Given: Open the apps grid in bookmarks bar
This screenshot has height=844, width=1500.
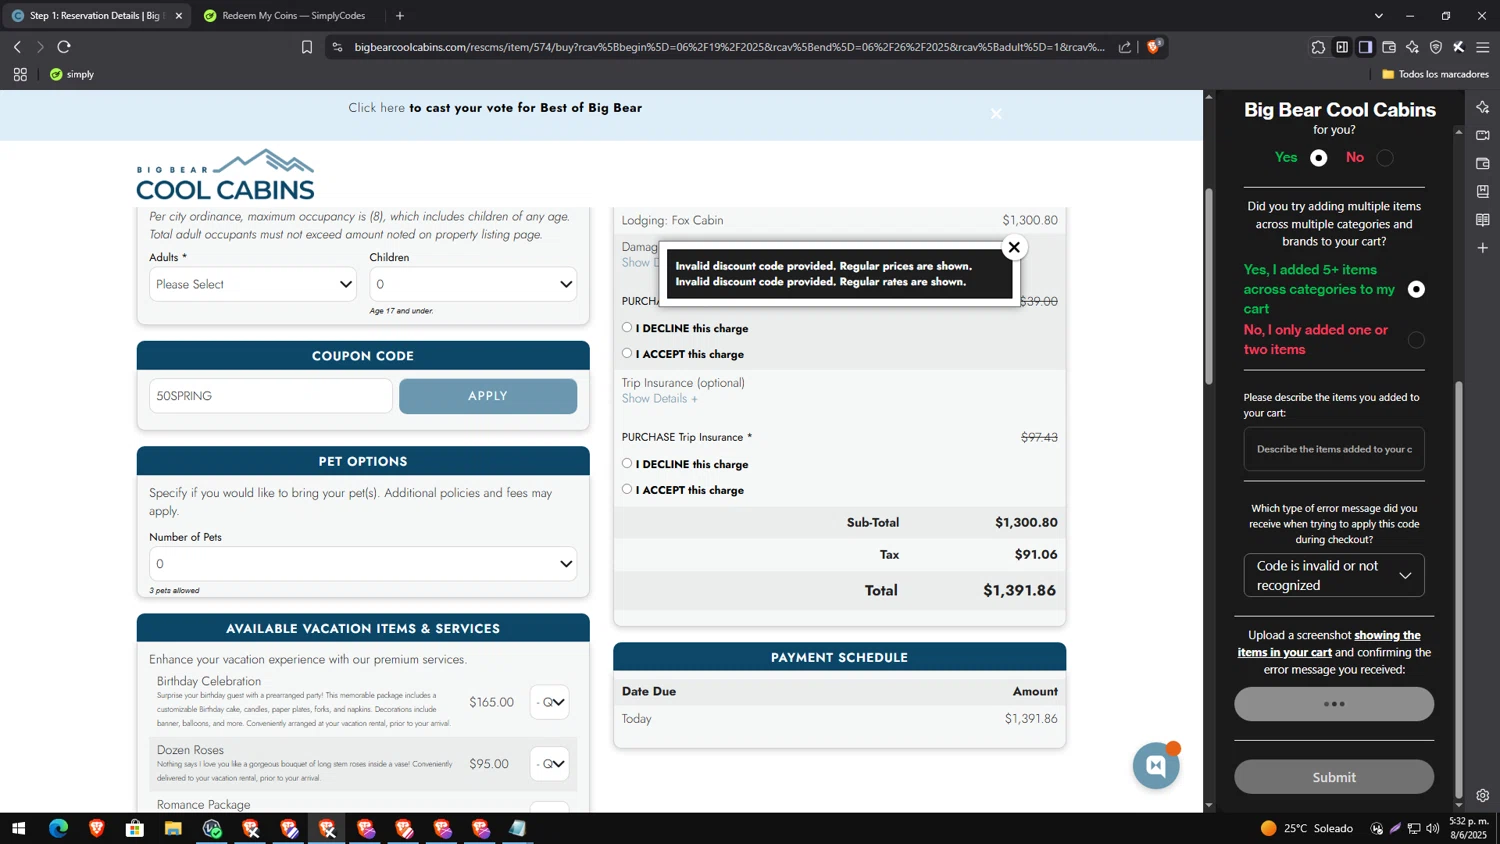Looking at the screenshot, I should 20,74.
